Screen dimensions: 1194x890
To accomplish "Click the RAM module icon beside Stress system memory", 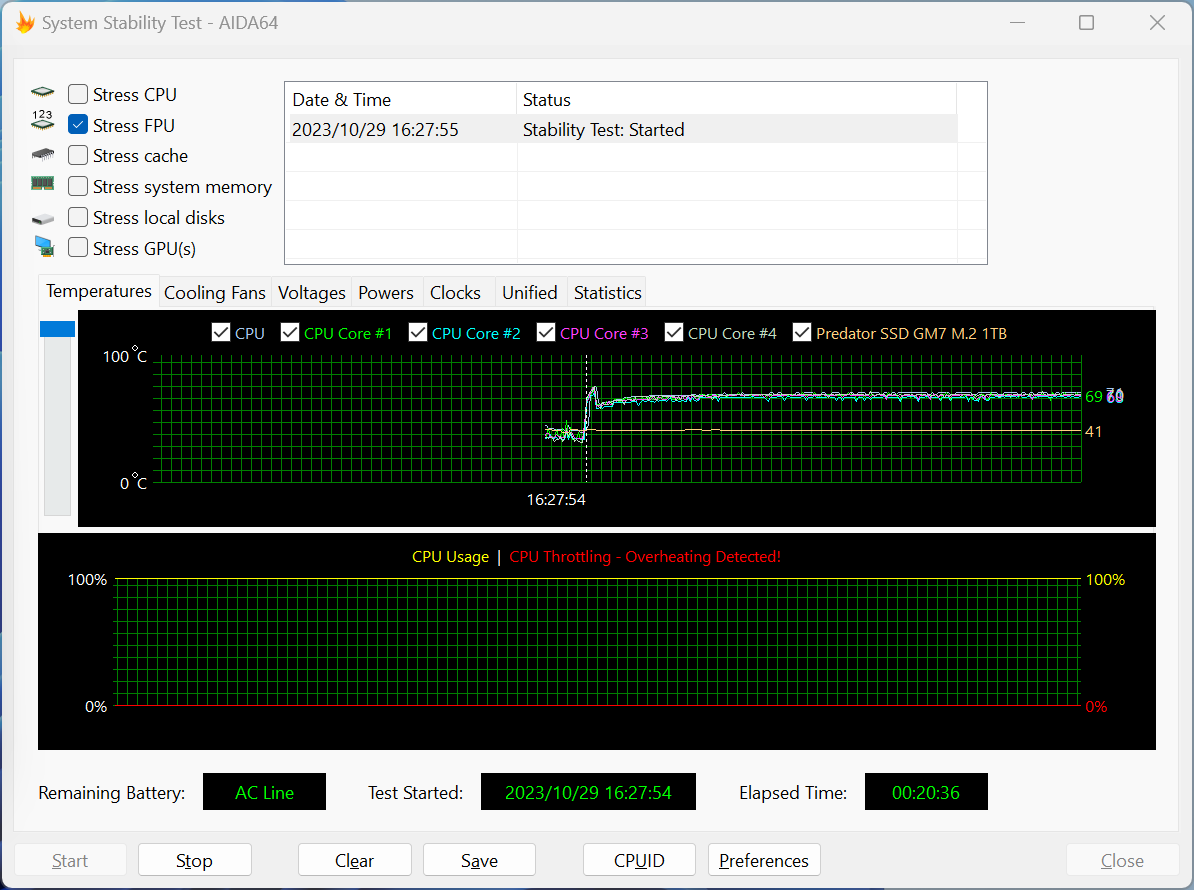I will (43, 183).
